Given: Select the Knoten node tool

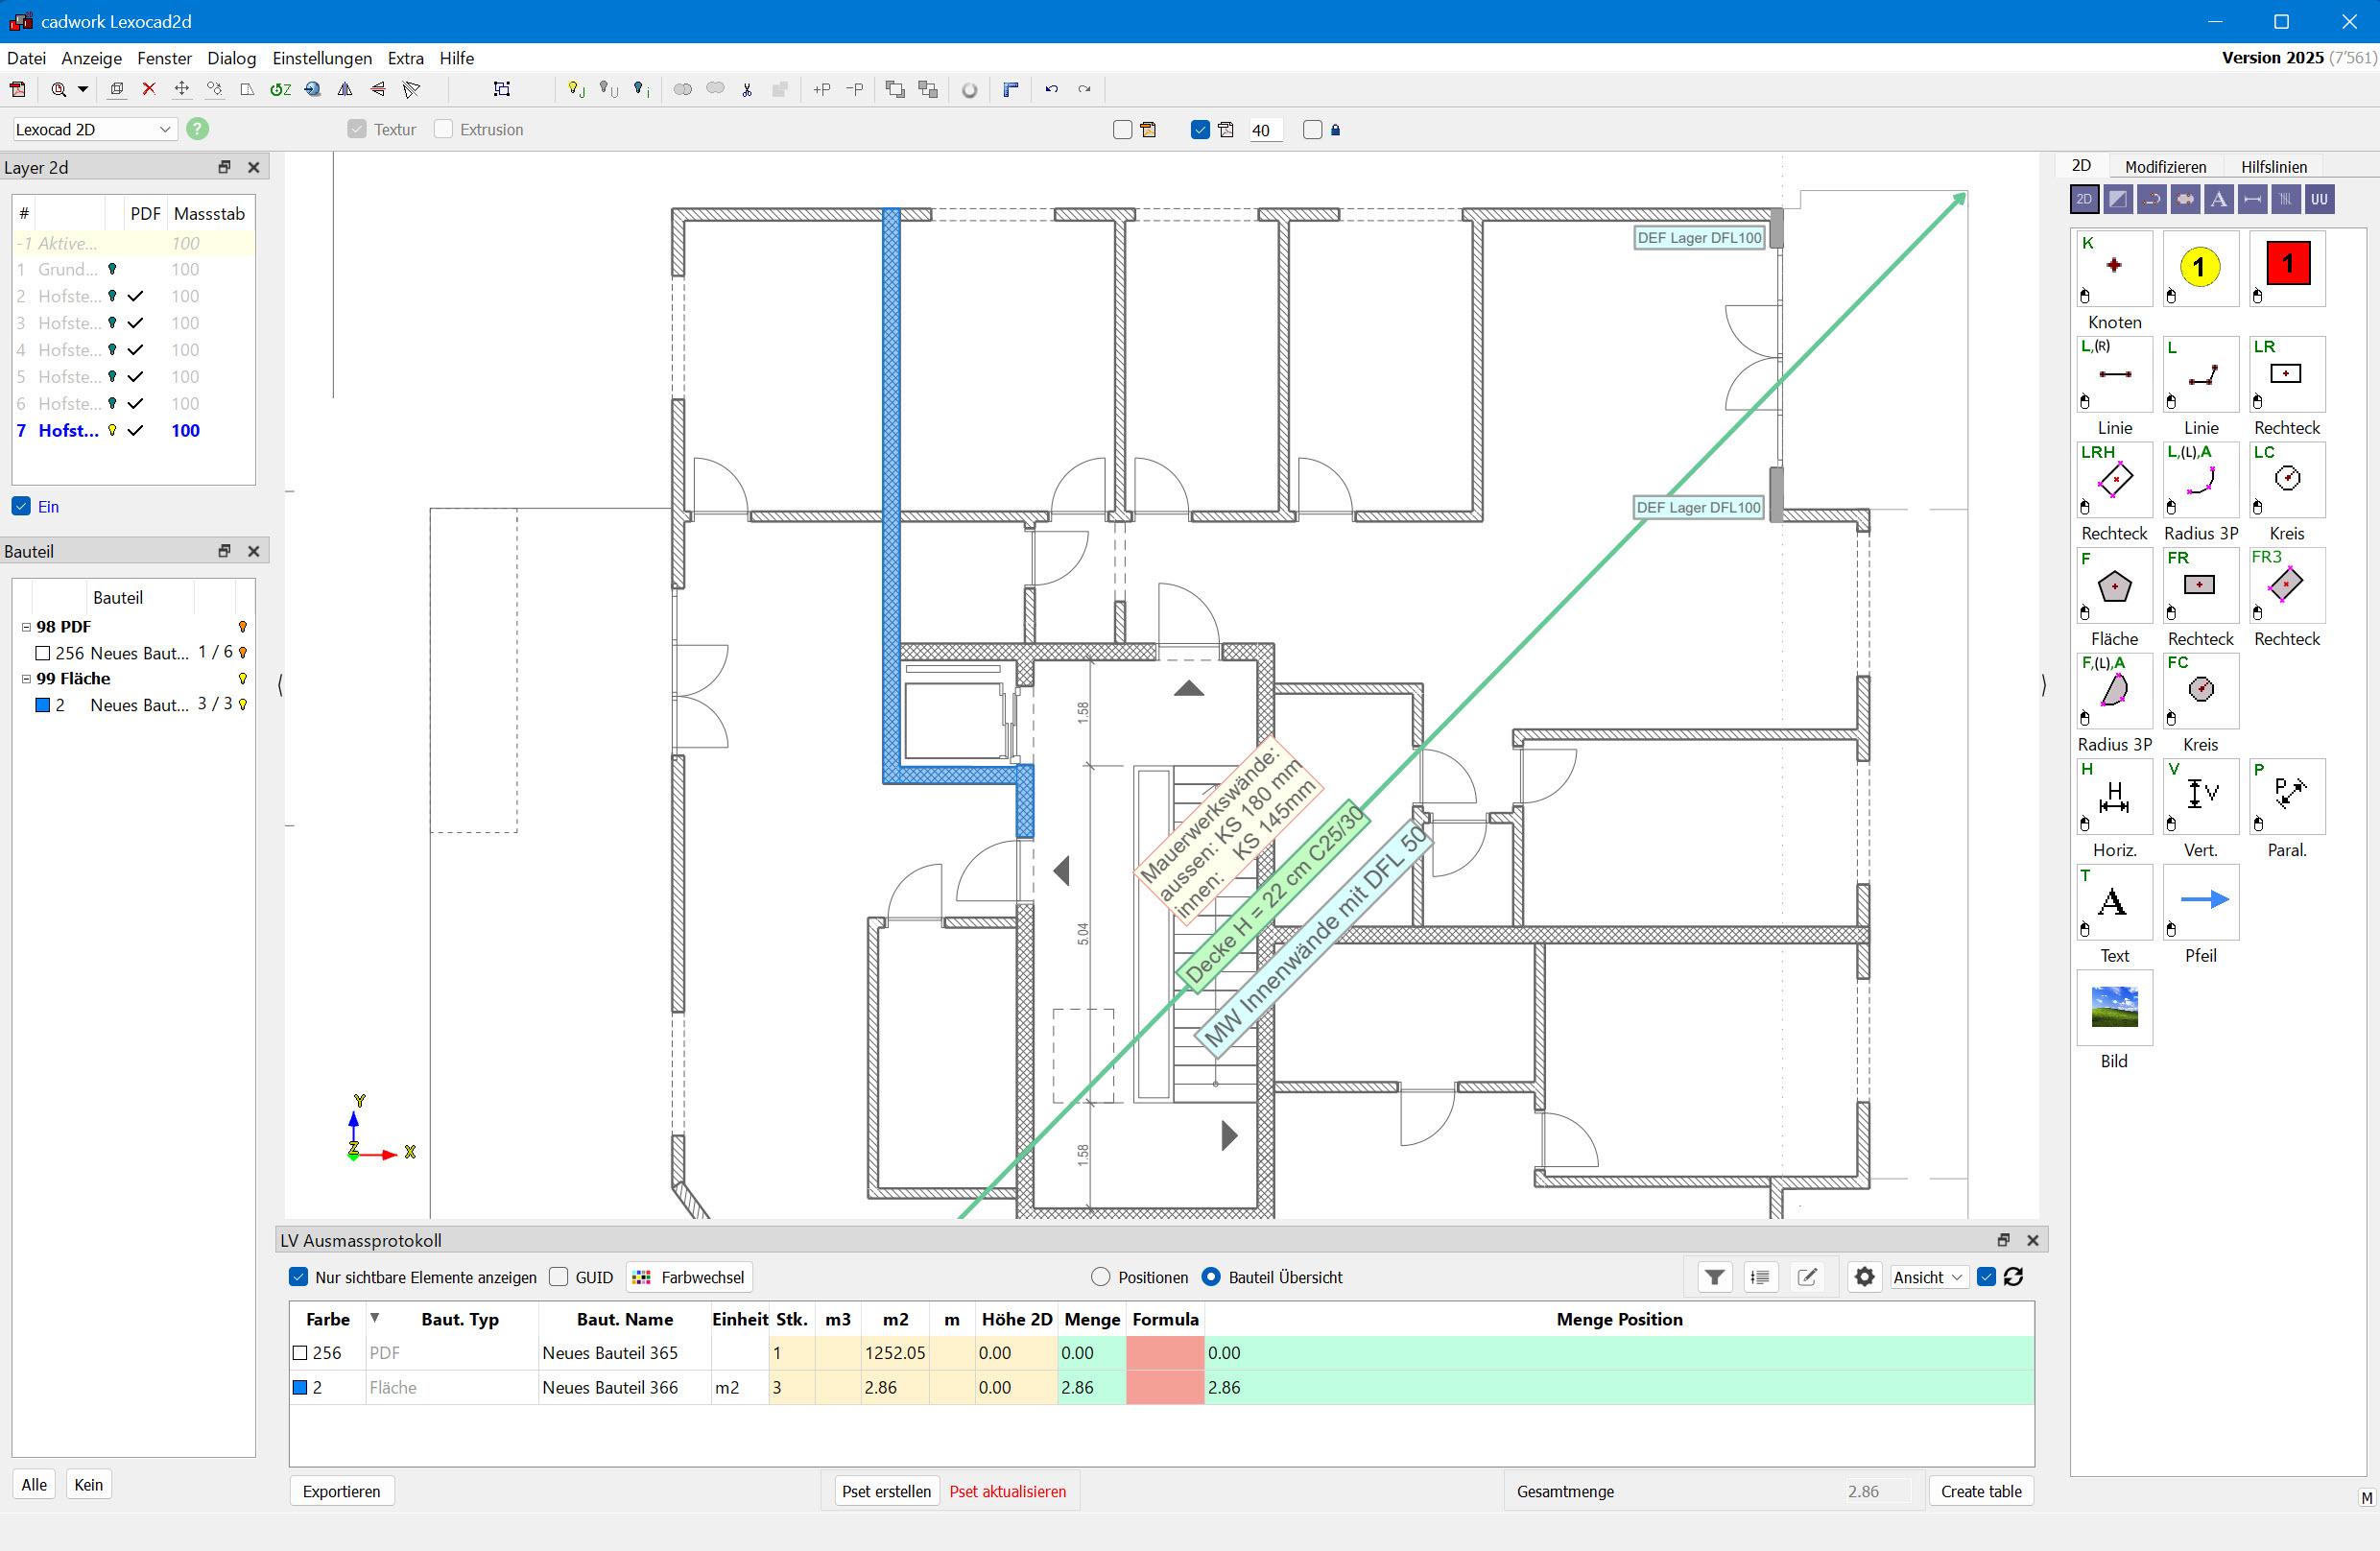Looking at the screenshot, I should (x=2113, y=267).
